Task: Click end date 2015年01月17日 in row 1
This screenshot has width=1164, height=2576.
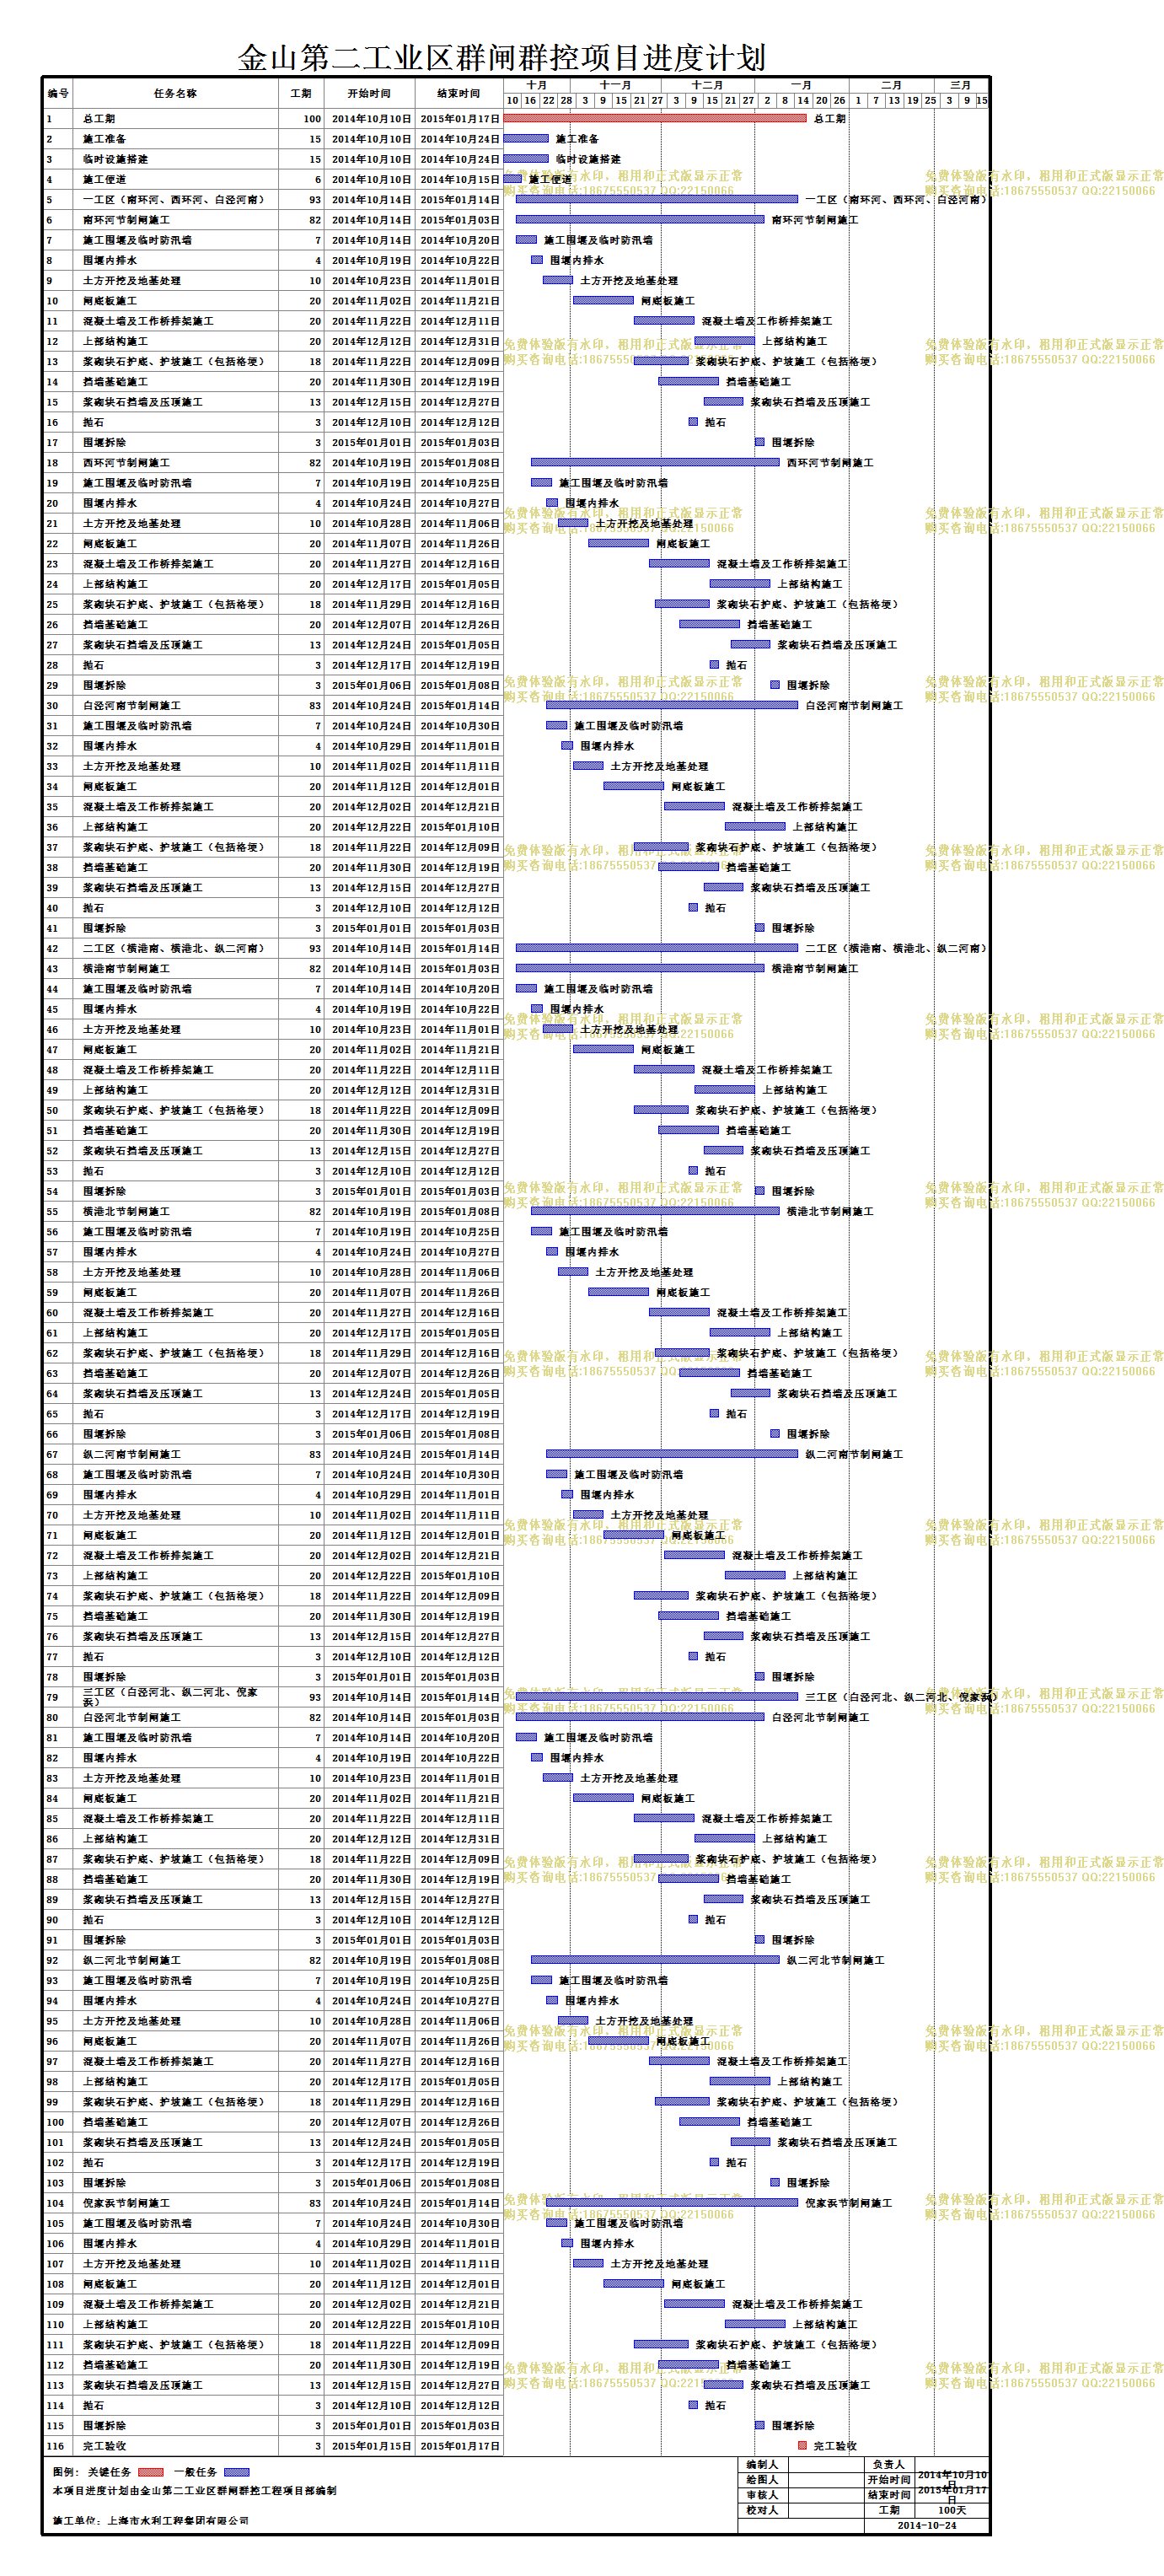Action: [x=460, y=118]
